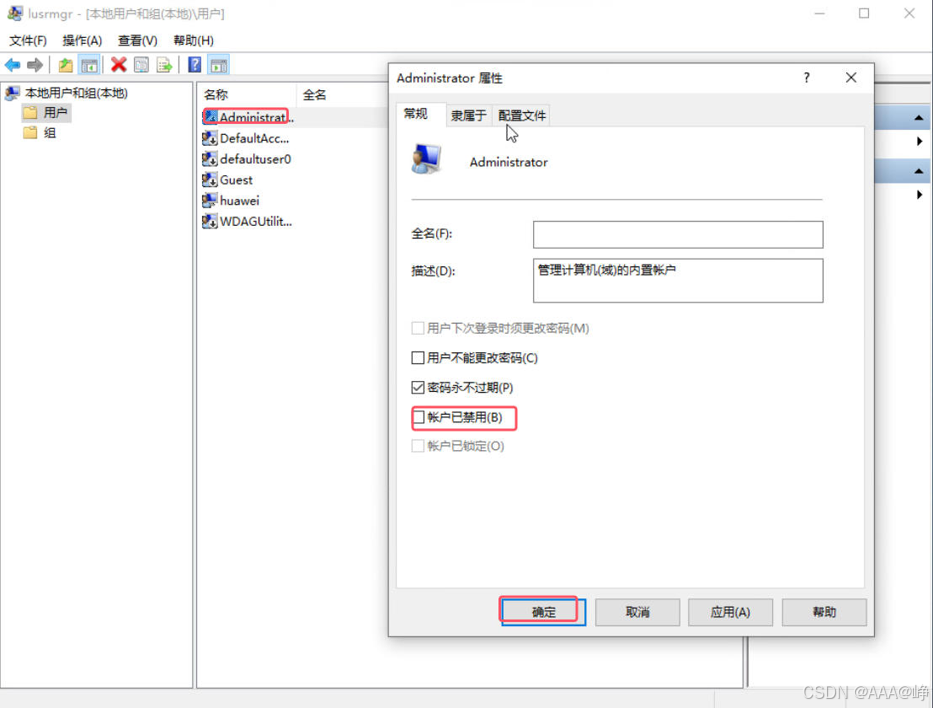Click into the 全名 text field
Screen dimensions: 933x708
pyautogui.click(x=678, y=234)
